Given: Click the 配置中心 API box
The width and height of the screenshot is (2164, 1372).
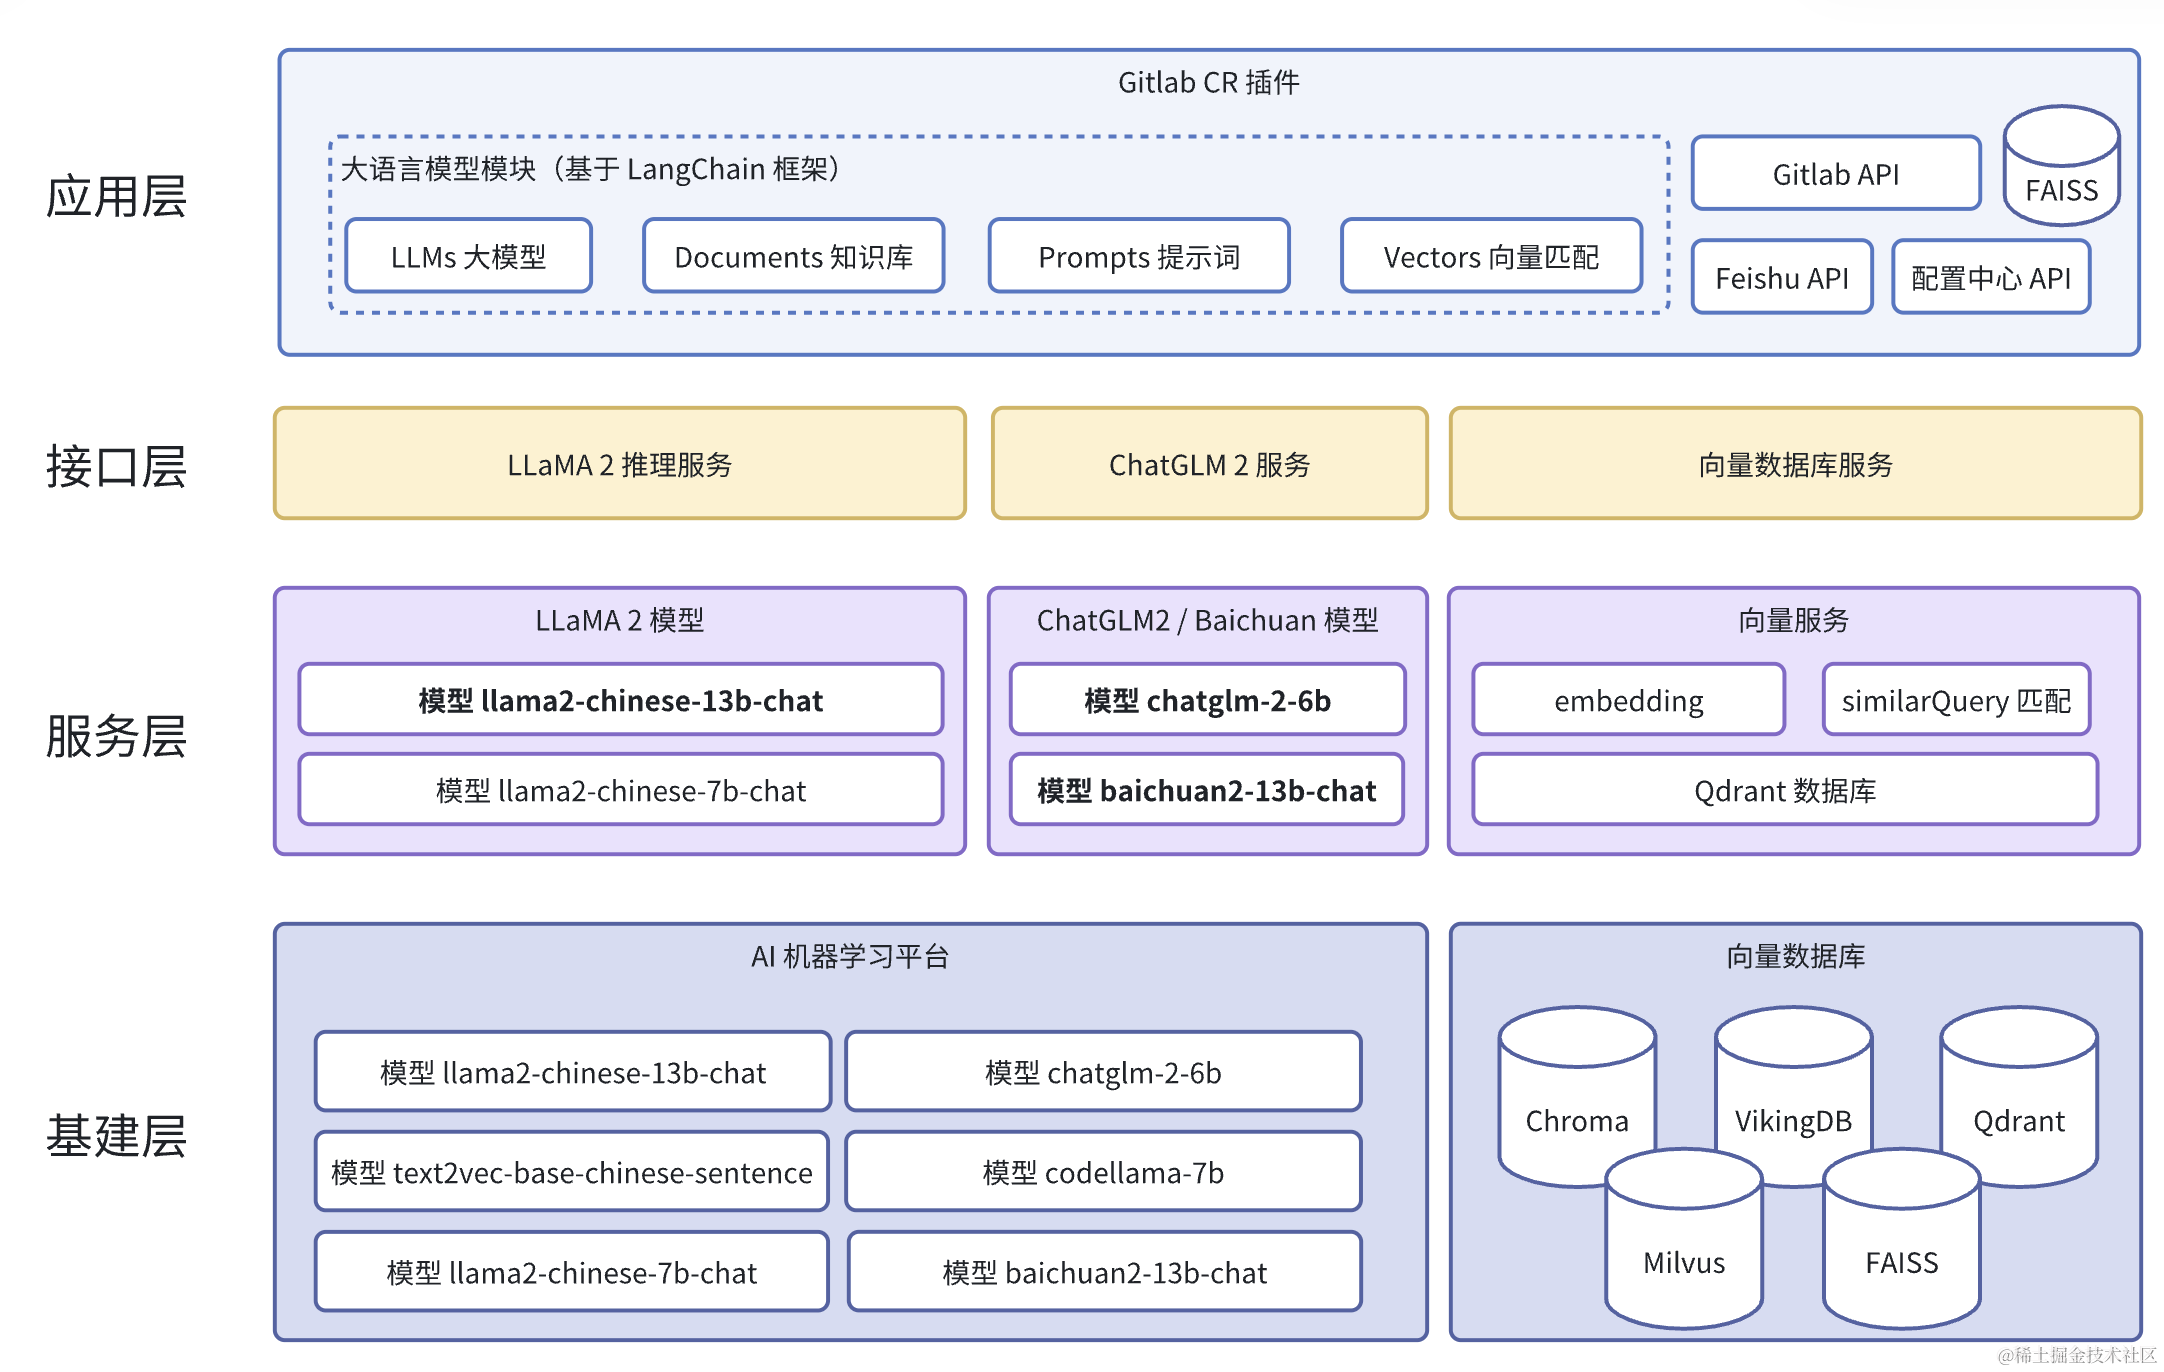Looking at the screenshot, I should coord(1991,277).
